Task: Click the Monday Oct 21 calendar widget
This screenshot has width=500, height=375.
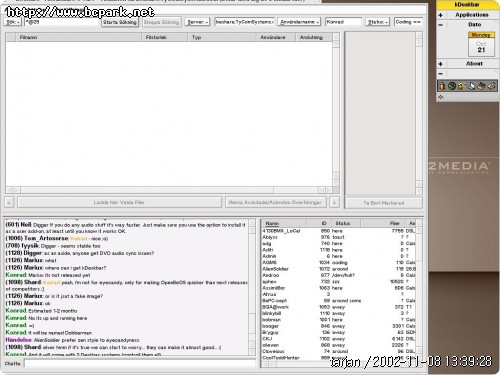Action: click(481, 44)
